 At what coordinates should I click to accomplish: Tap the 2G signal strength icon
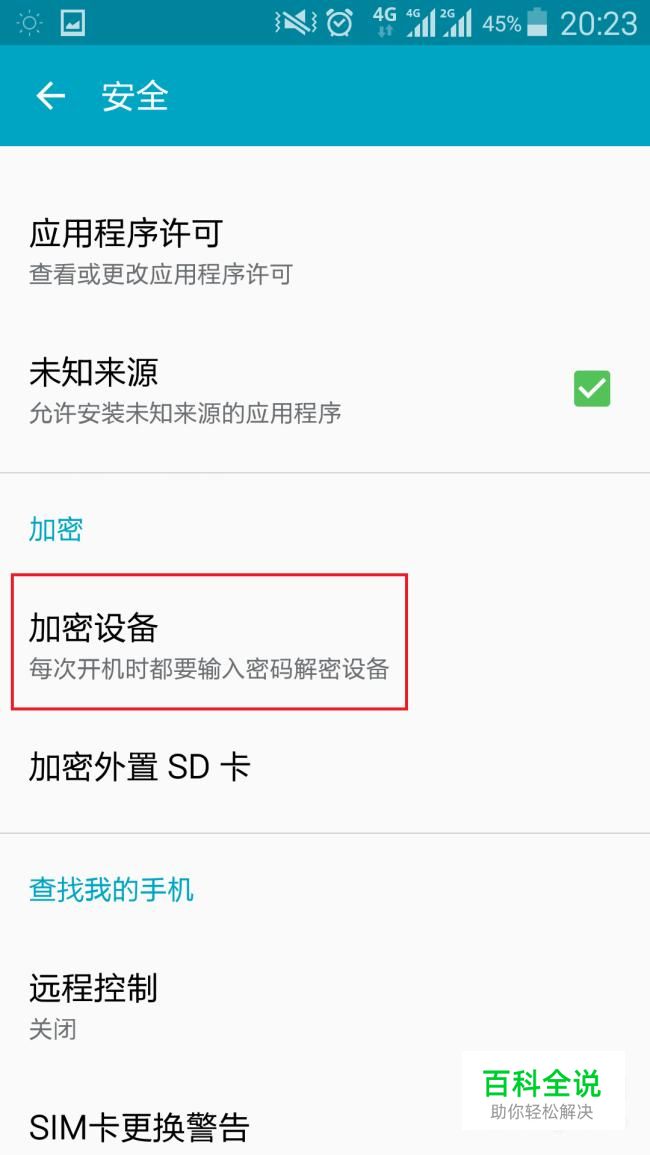coord(455,23)
